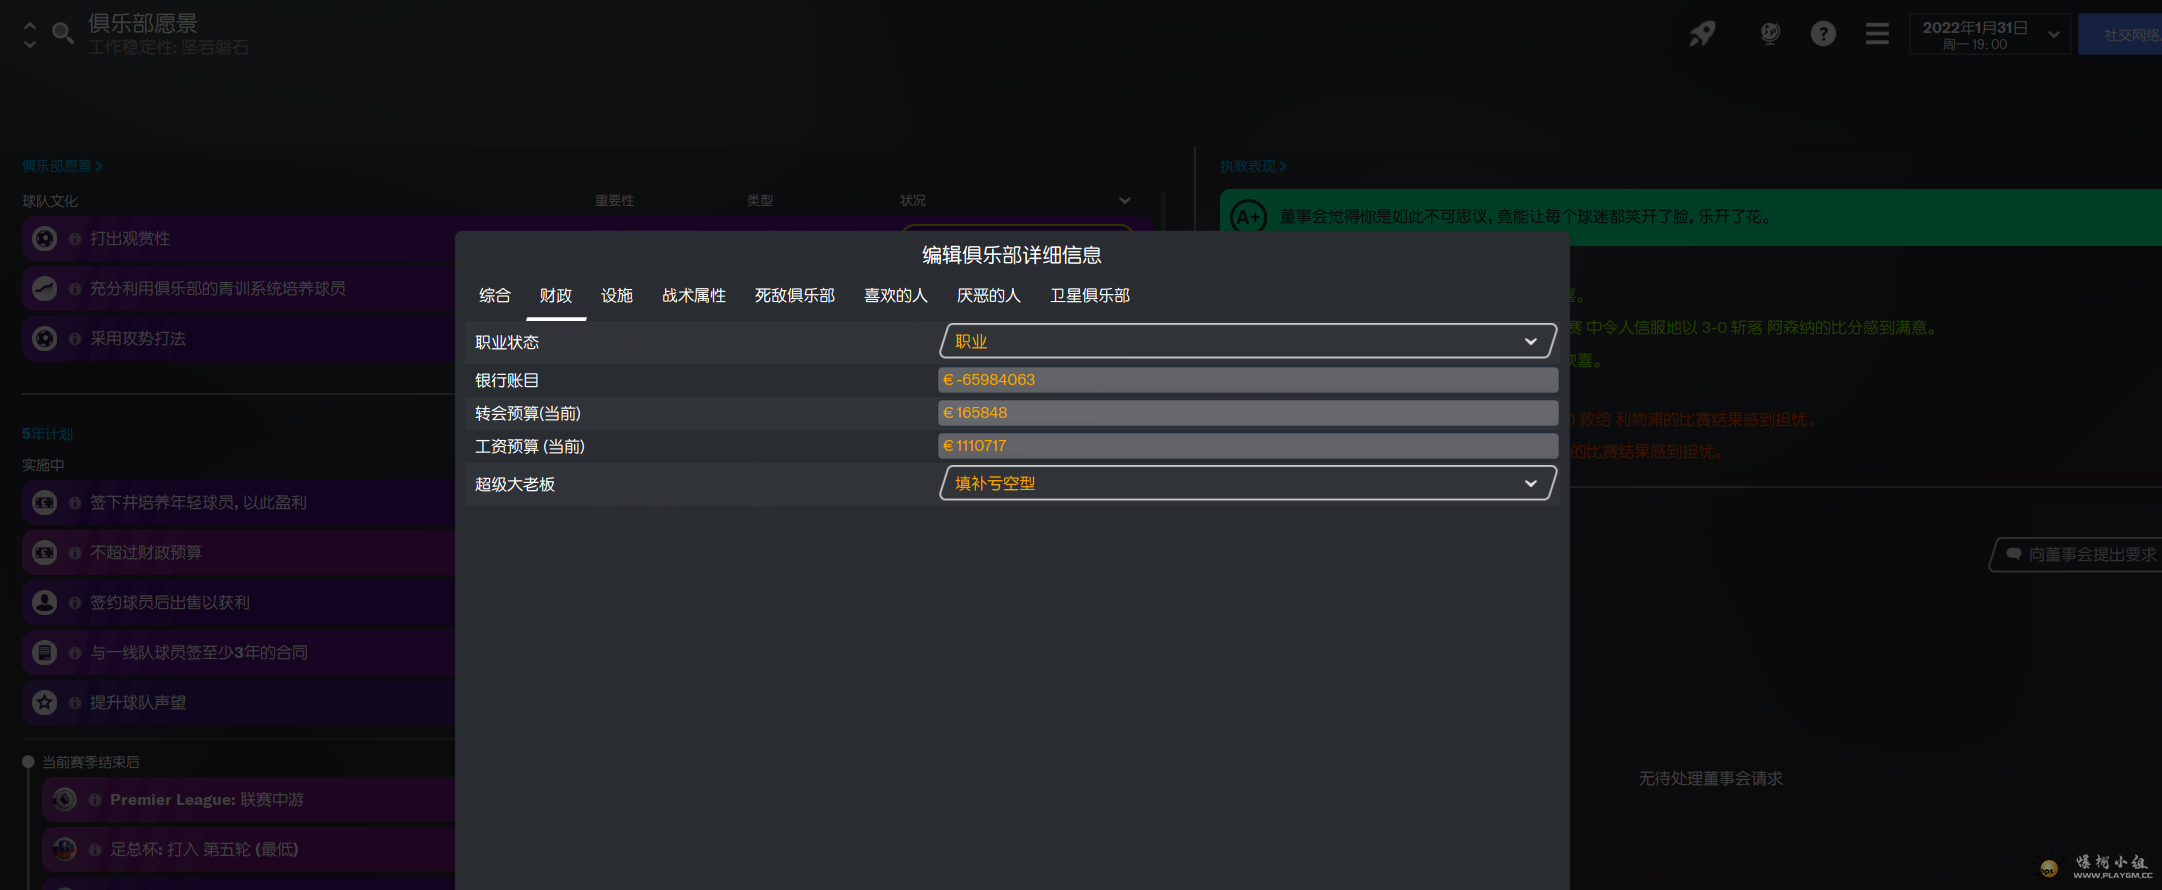This screenshot has width=2162, height=890.
Task: Open the hamburger menu icon
Action: point(1877,34)
